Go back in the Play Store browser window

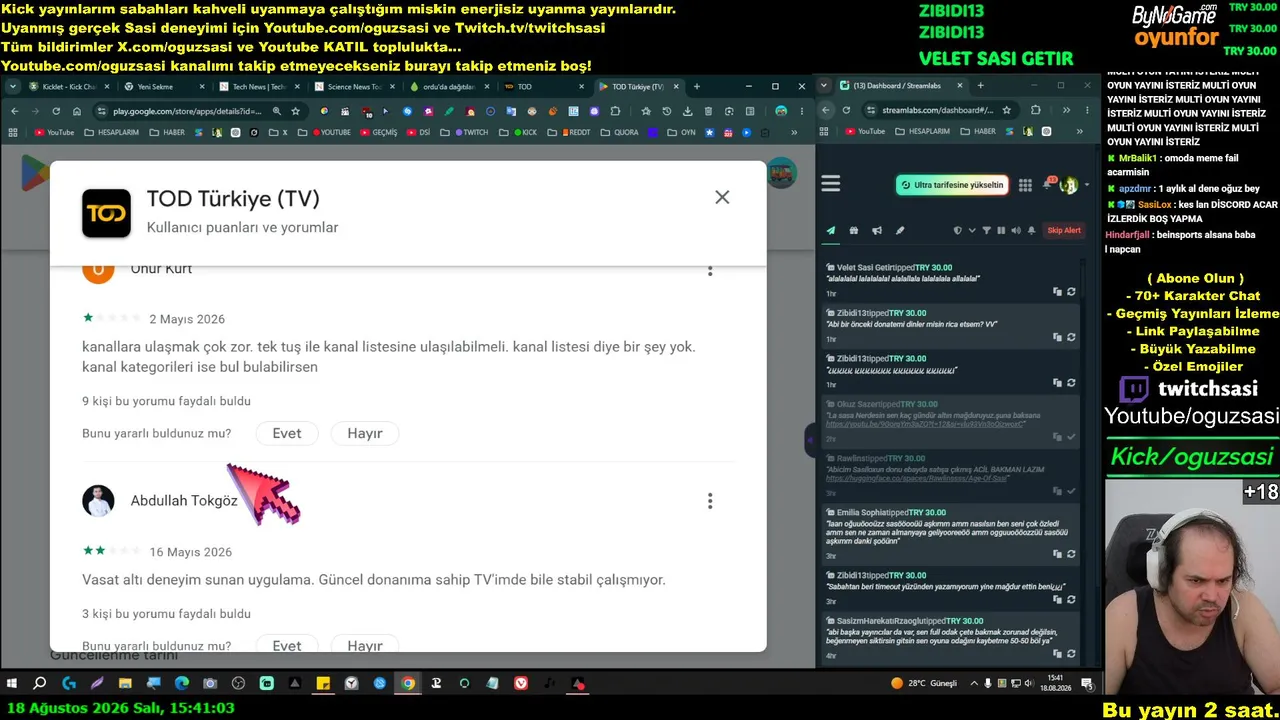pyautogui.click(x=14, y=111)
